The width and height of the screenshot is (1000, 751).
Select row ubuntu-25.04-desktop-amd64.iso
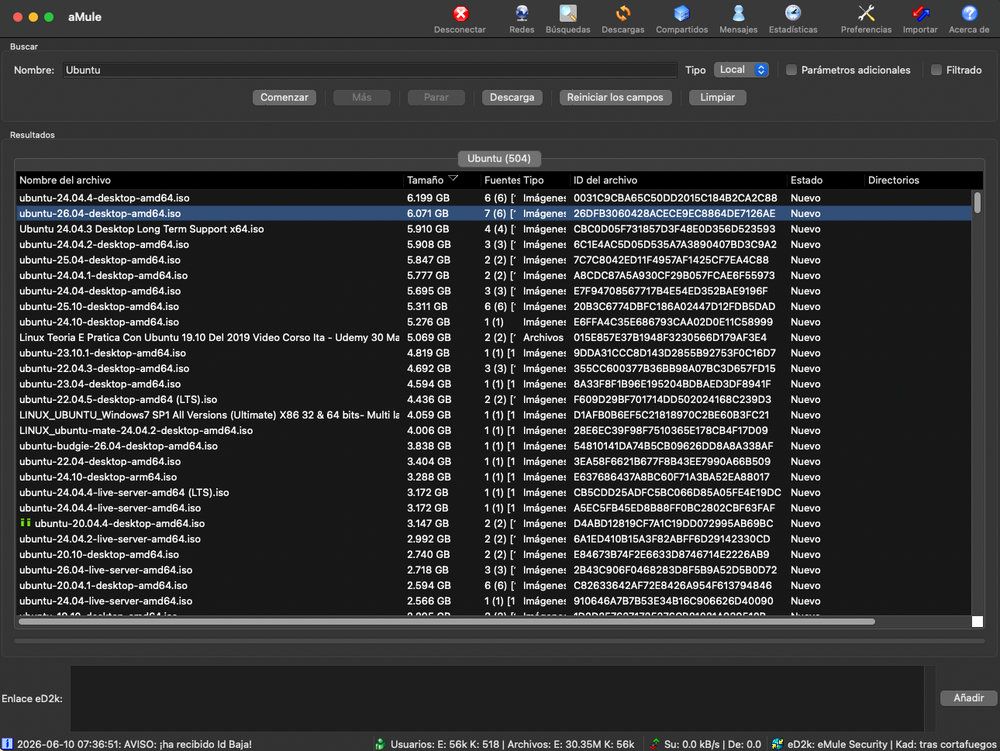pyautogui.click(x=494, y=260)
